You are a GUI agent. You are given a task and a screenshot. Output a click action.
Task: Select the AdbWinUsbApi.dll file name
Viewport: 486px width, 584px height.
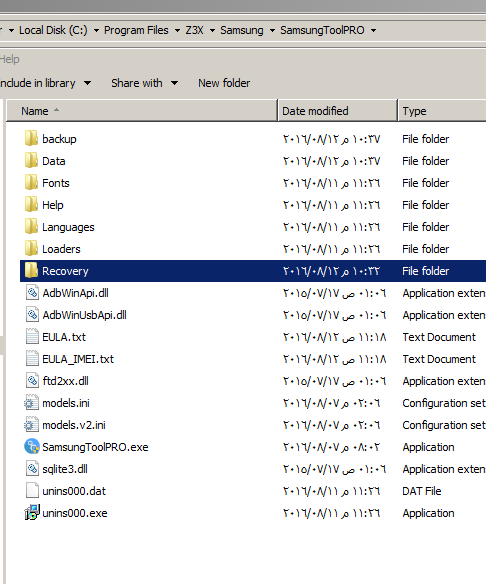(85, 315)
